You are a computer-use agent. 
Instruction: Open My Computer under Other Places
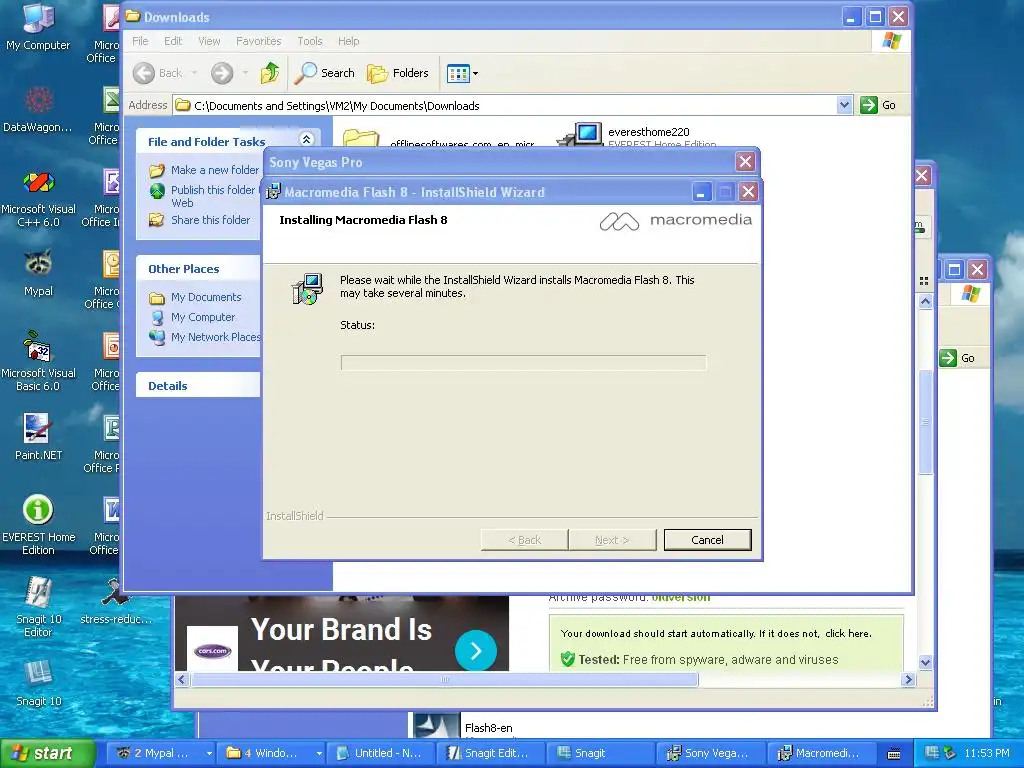192,317
